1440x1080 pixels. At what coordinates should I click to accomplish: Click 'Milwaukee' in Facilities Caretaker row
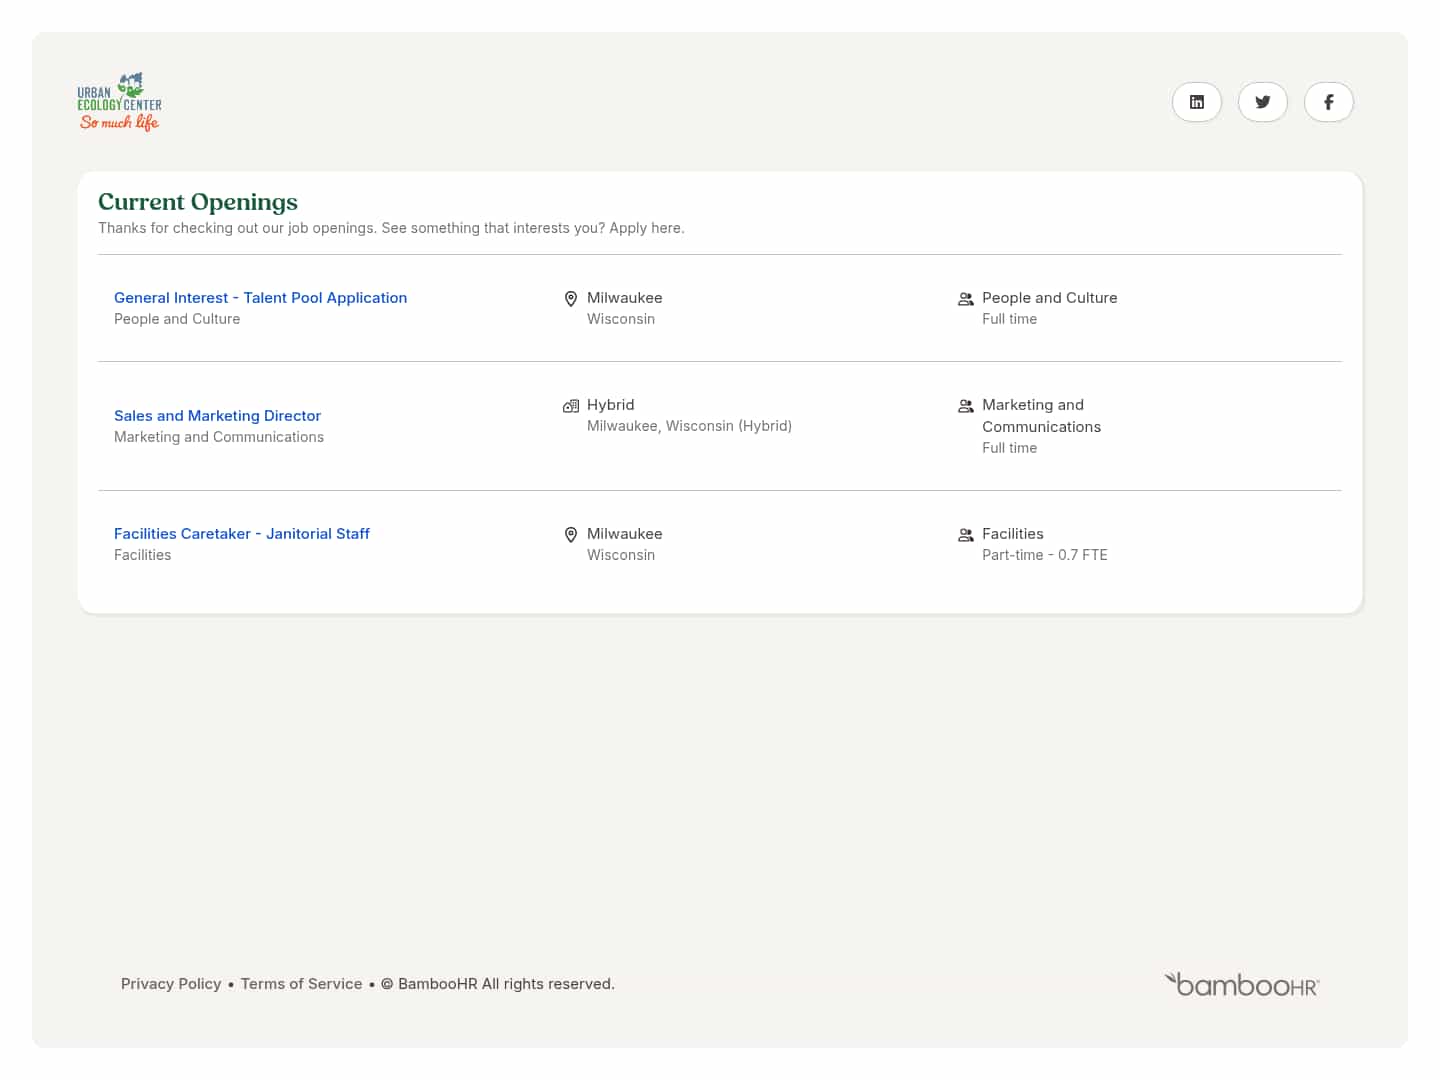pos(625,534)
